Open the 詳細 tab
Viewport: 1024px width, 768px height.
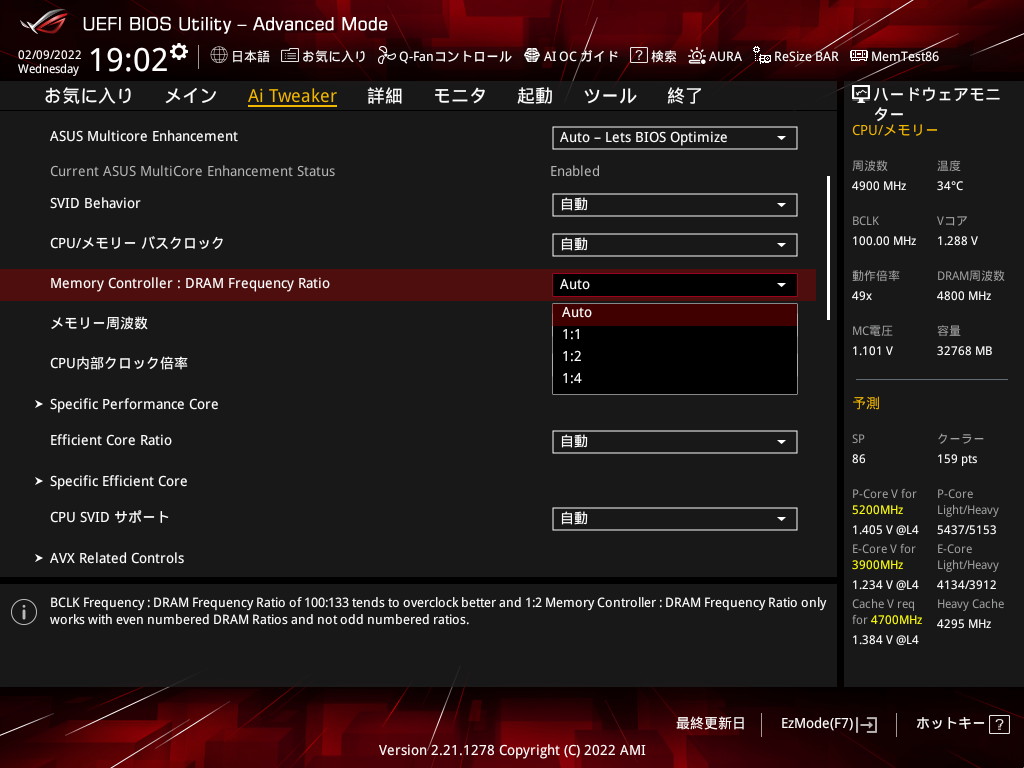pos(385,96)
